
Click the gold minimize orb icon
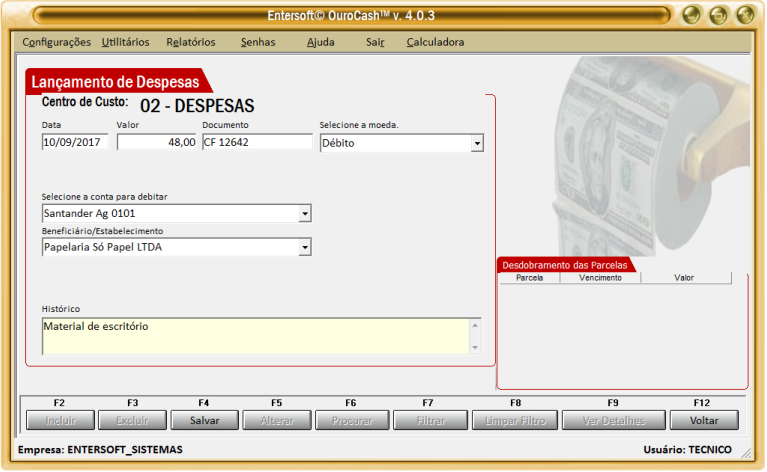click(691, 15)
